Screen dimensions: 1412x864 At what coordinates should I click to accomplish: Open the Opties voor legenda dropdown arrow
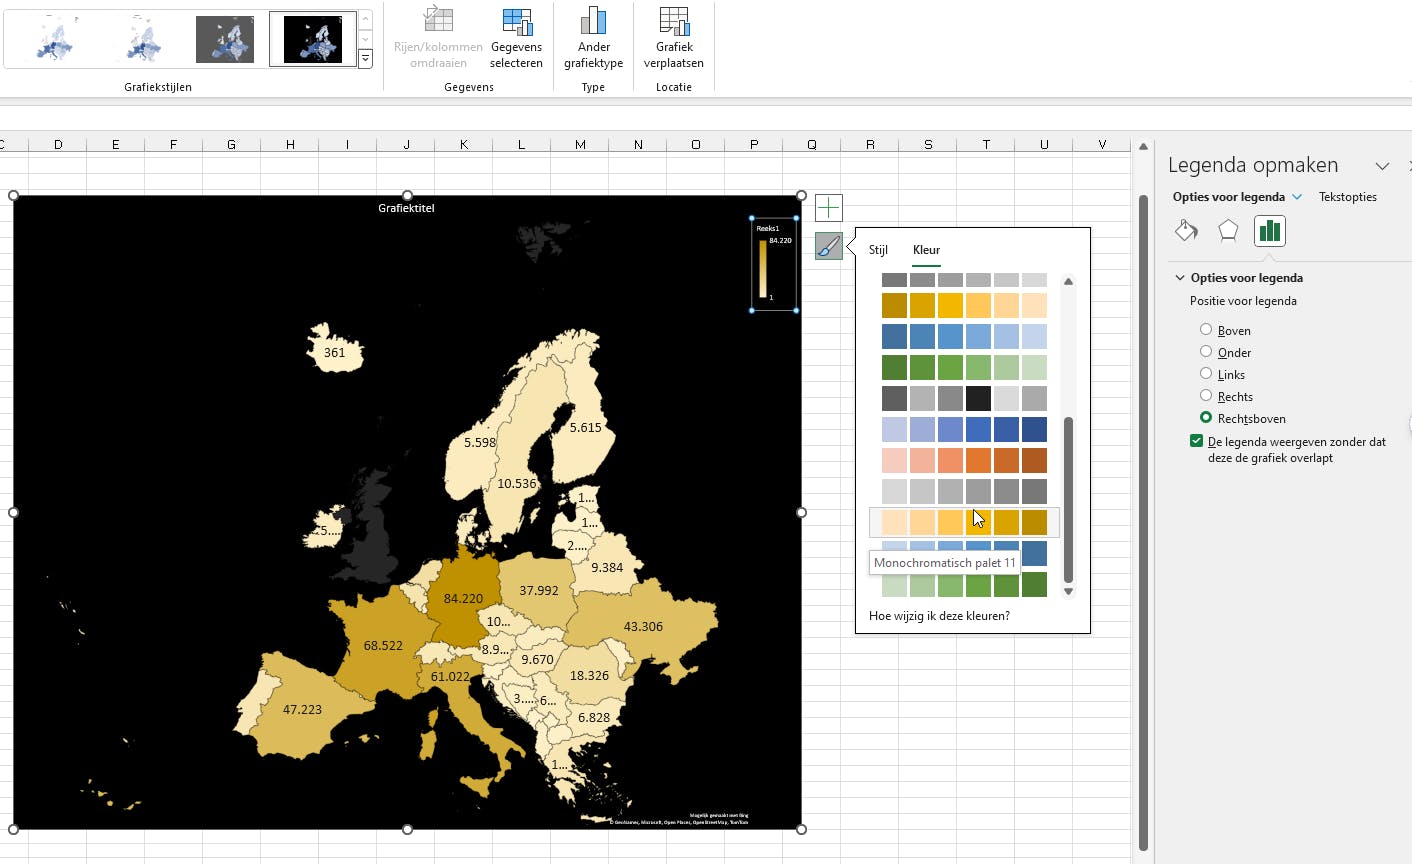click(1297, 197)
